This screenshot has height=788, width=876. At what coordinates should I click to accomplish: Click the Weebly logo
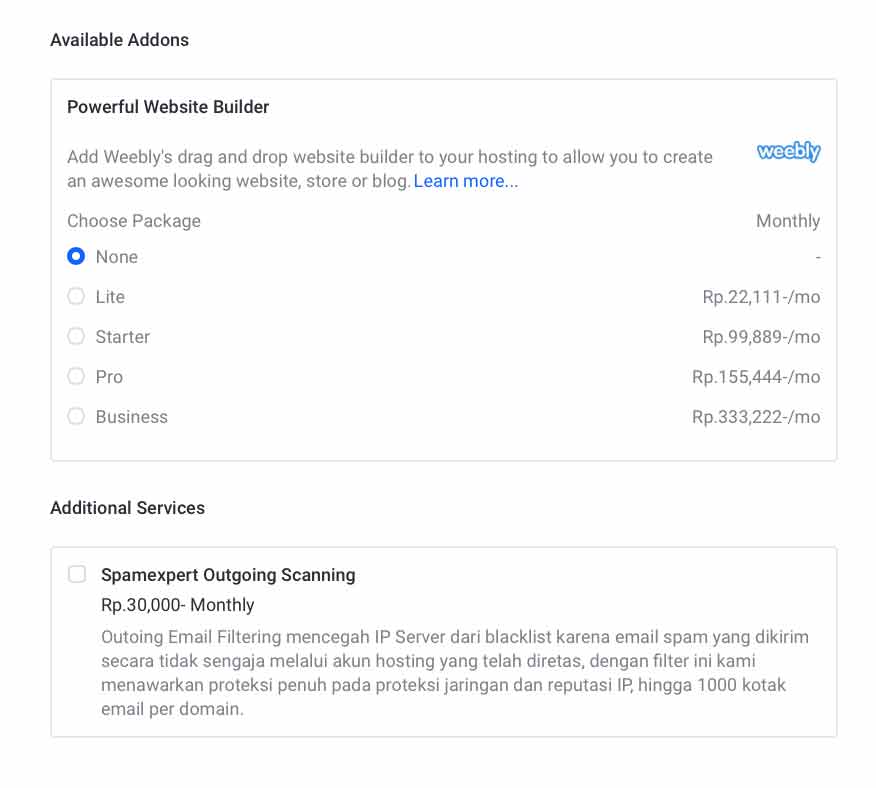click(x=788, y=152)
